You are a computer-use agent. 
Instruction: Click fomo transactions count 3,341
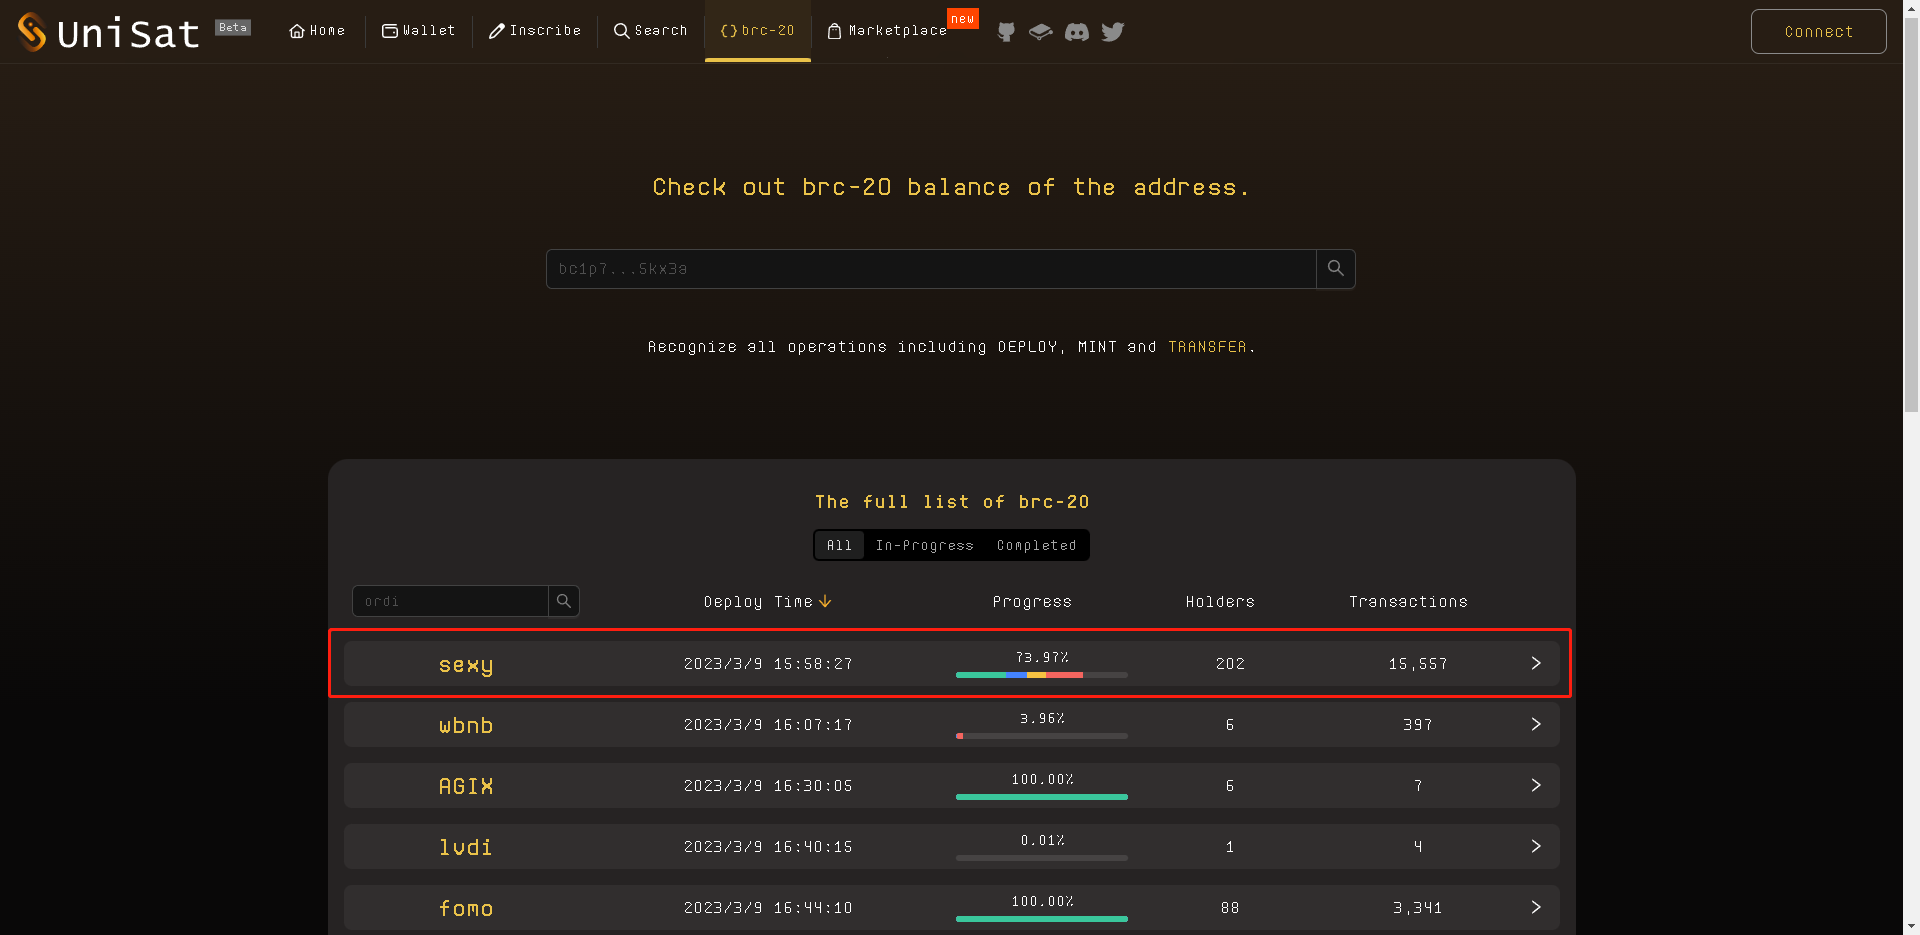tap(1418, 908)
